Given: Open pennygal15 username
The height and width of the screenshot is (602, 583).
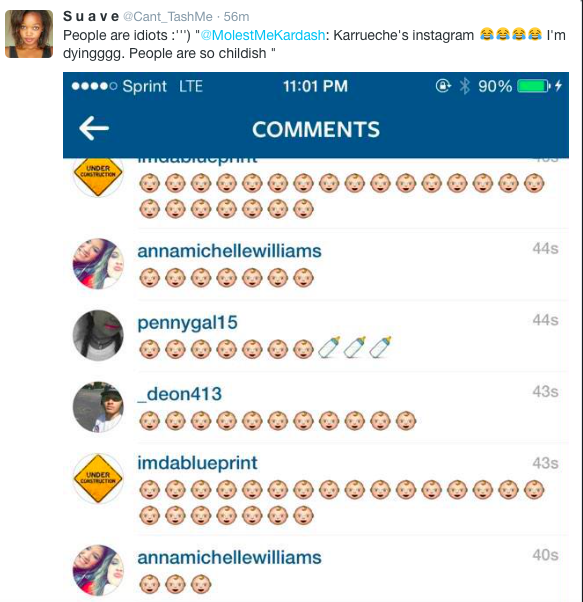Looking at the screenshot, I should coord(187,323).
